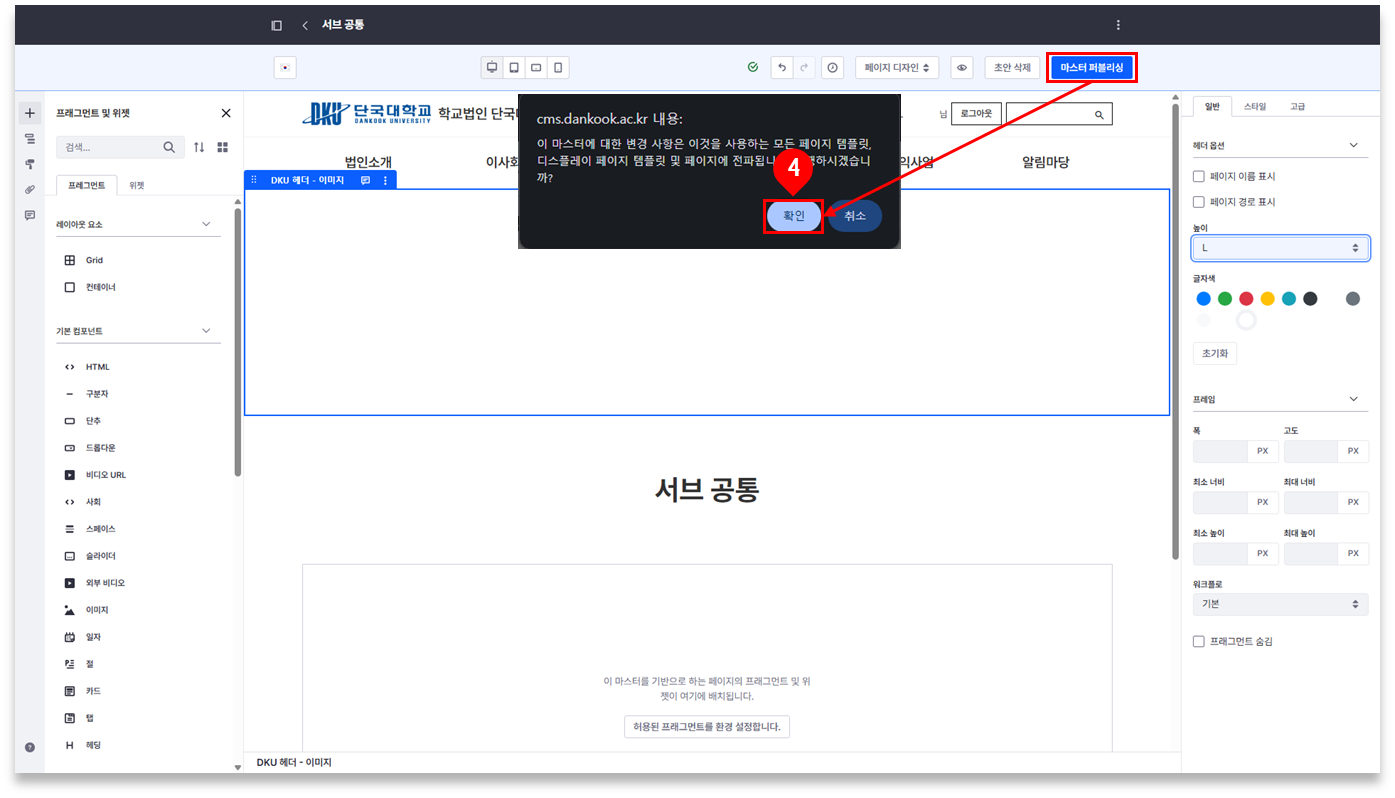The width and height of the screenshot is (1395, 798).
Task: Enable the 페이지 이름 표시 checkbox
Action: (x=1199, y=176)
